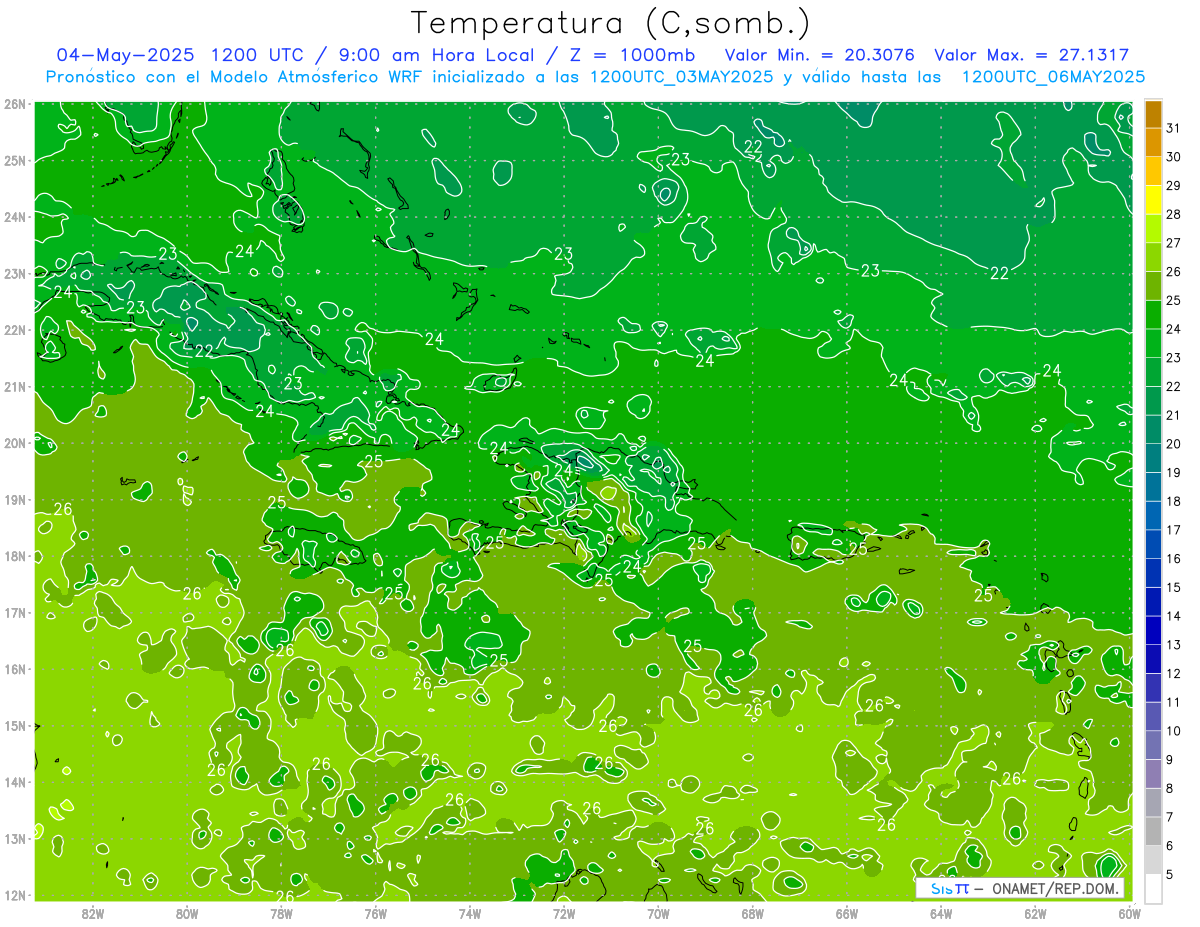Image resolution: width=1200 pixels, height=927 pixels.
Task: Click the colorbar label 17
Action: [1174, 530]
